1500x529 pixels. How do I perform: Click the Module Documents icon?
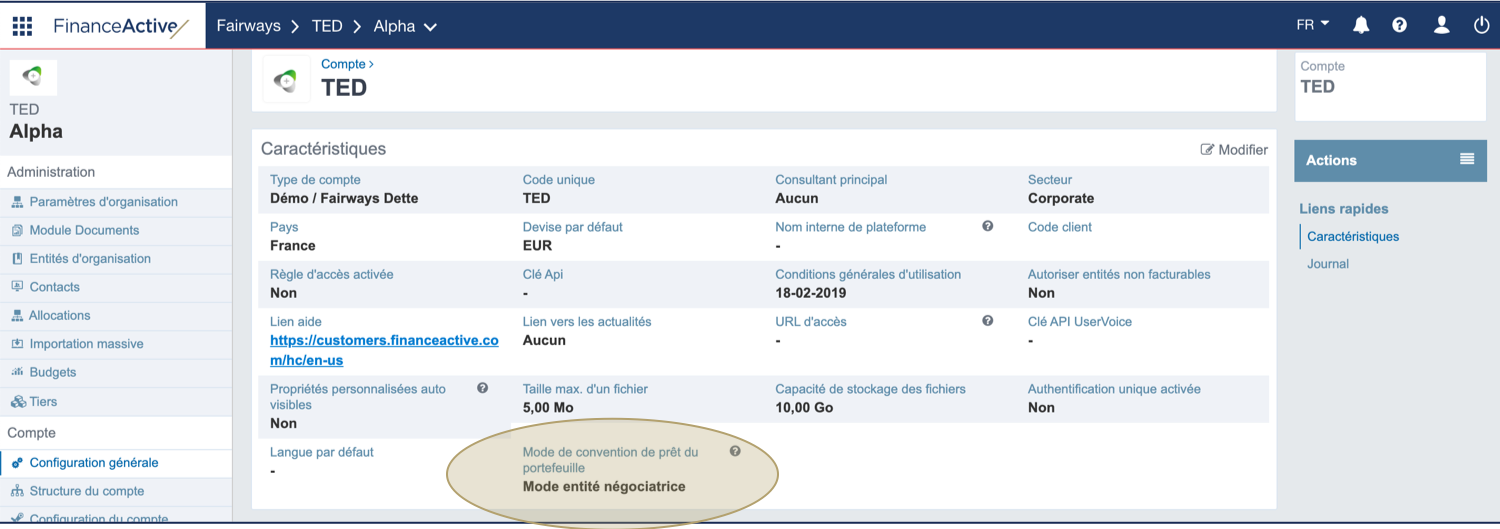[17, 230]
